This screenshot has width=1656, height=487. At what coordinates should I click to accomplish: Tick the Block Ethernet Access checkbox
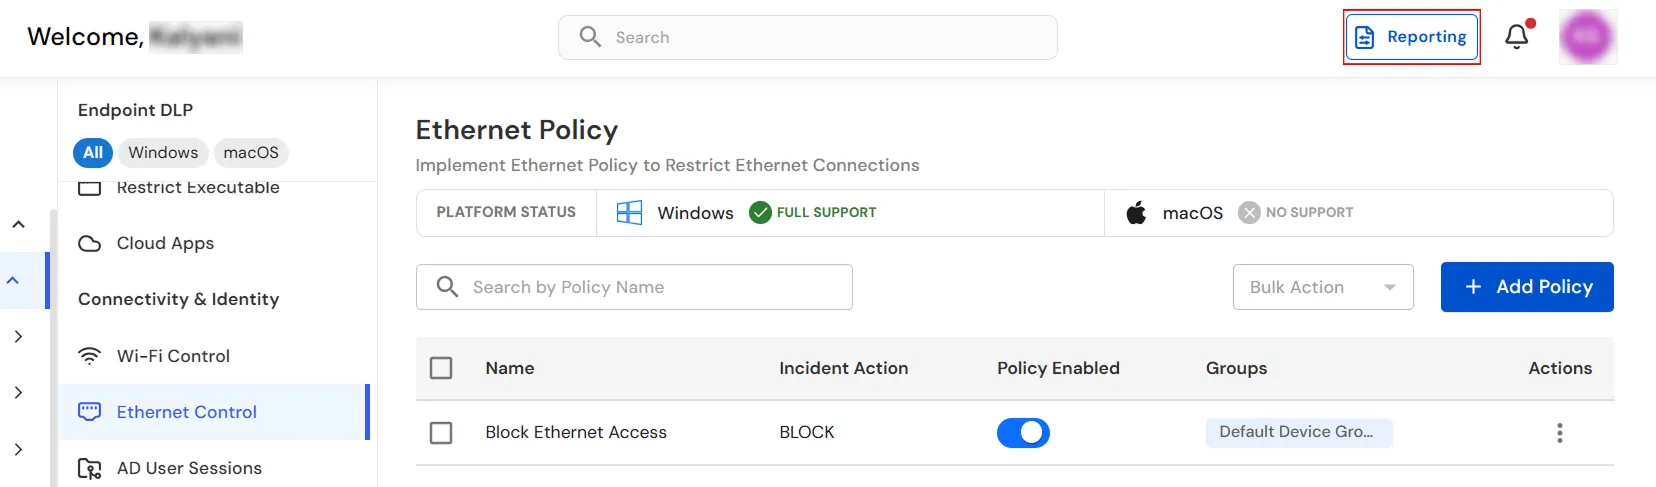click(x=441, y=432)
